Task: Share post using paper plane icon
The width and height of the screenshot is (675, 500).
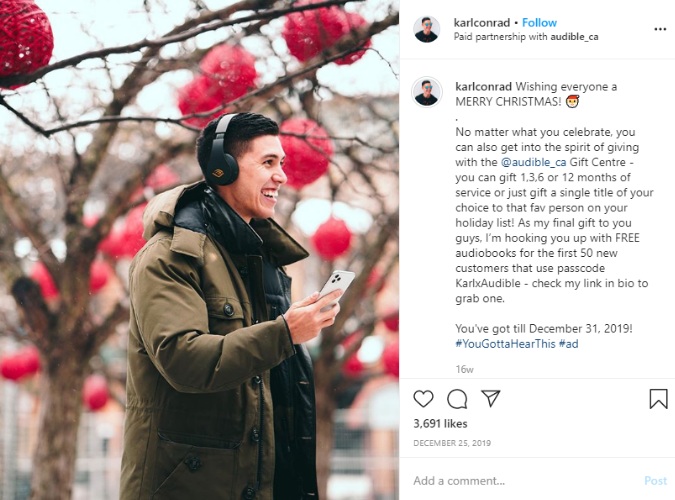Action: click(x=490, y=398)
